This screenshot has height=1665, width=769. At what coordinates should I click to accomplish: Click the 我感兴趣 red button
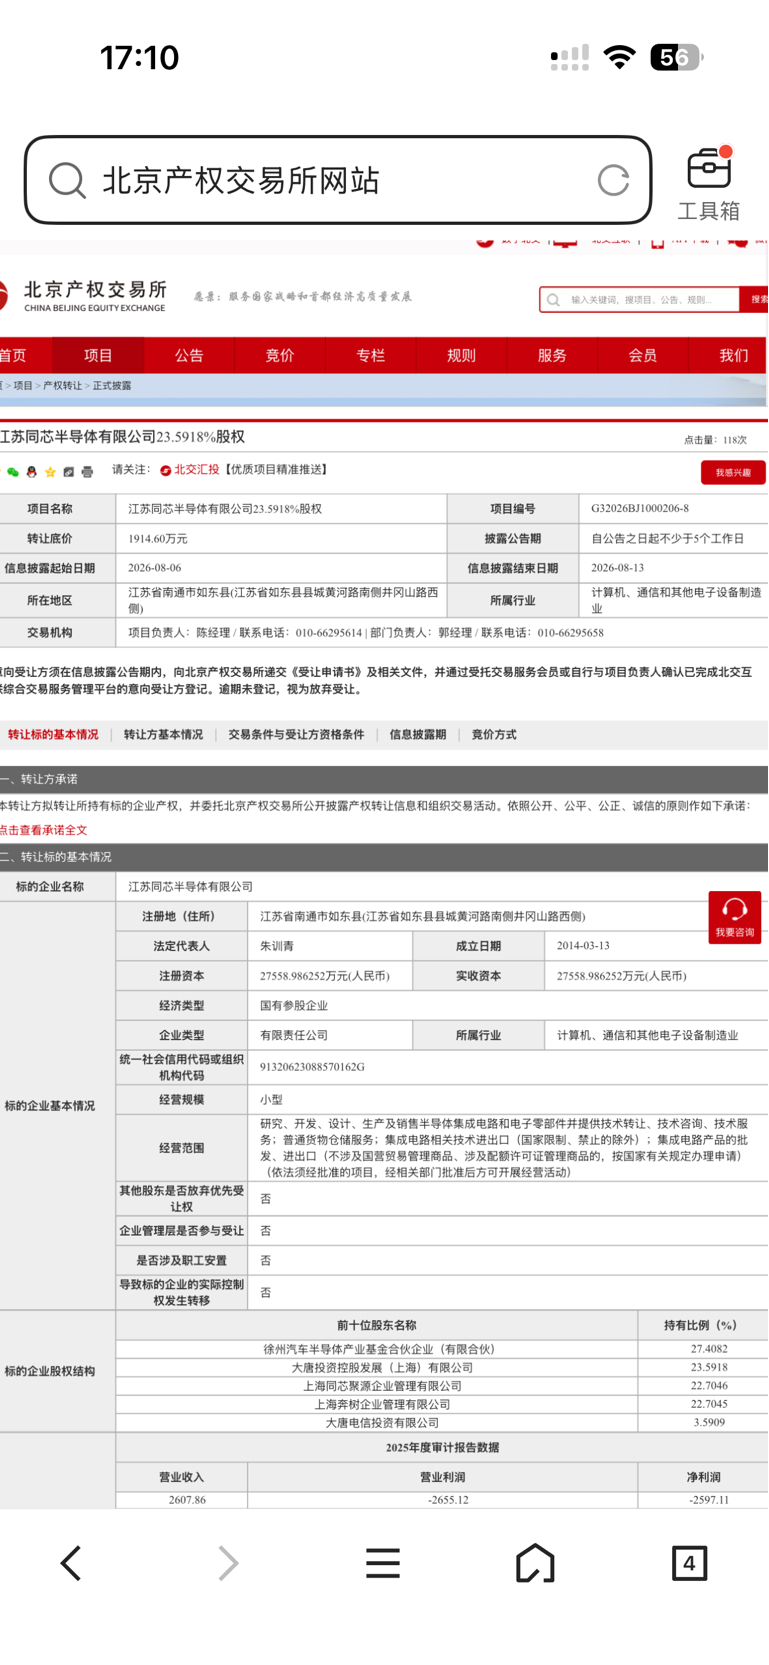733,473
